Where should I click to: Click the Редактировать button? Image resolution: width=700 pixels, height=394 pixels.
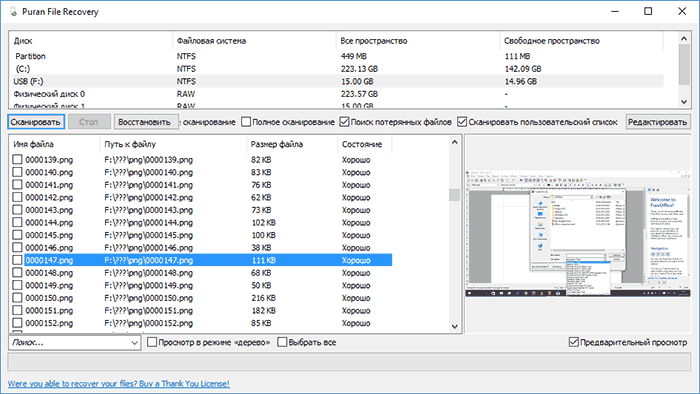coord(658,122)
